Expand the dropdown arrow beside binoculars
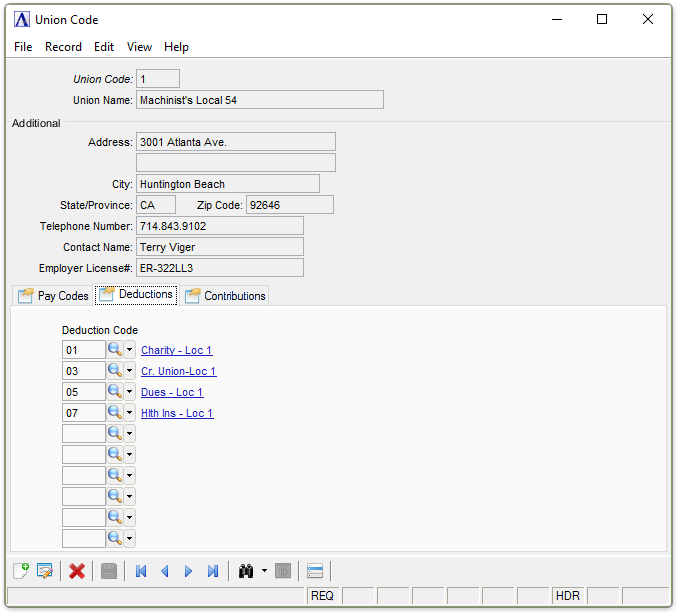681x616 pixels. [x=264, y=571]
